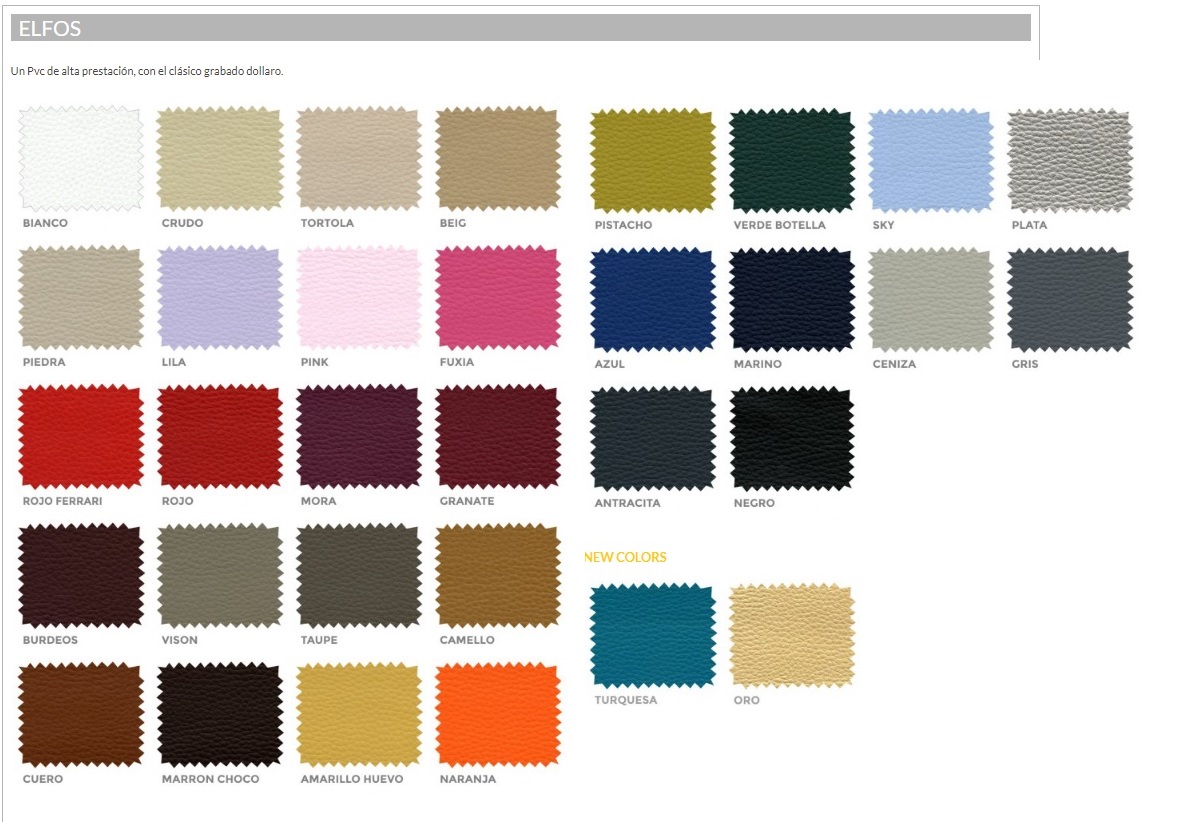Select the AZUL blue swatch

653,300
